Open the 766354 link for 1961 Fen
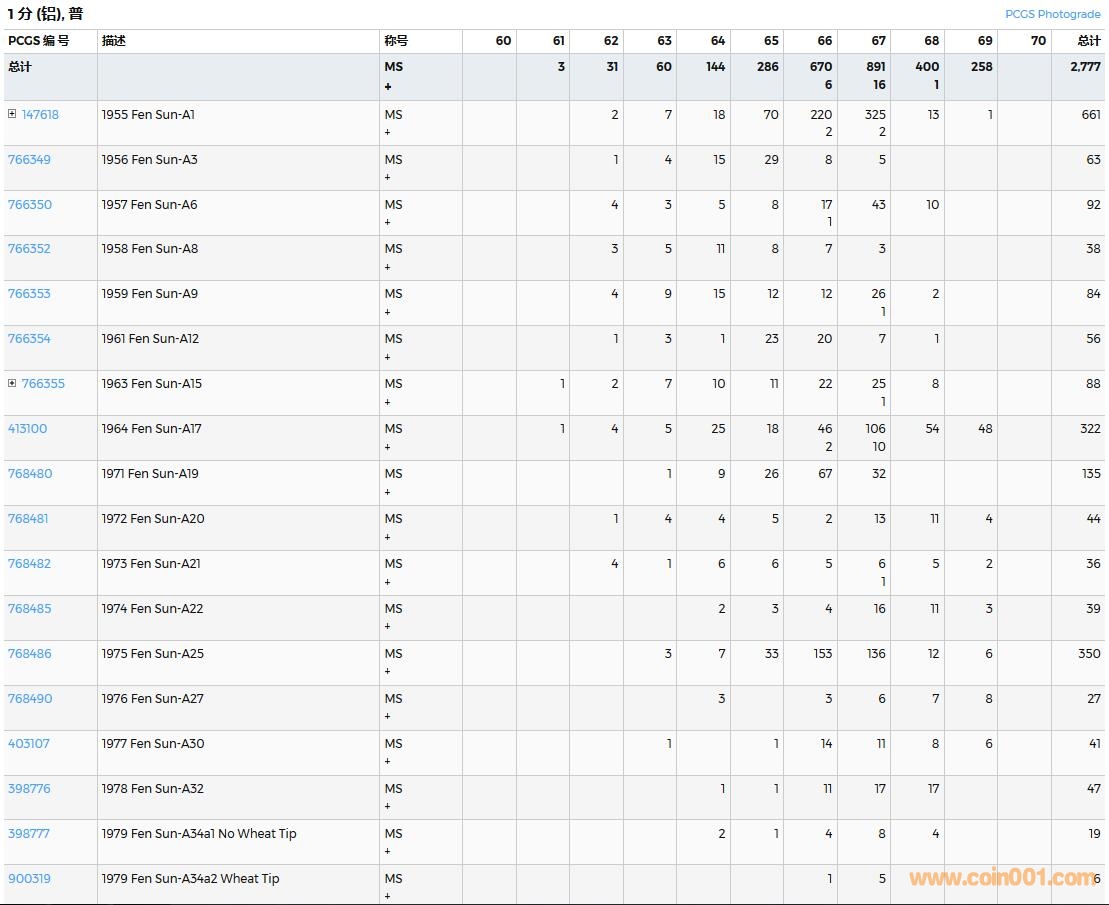1109x905 pixels. [29, 339]
